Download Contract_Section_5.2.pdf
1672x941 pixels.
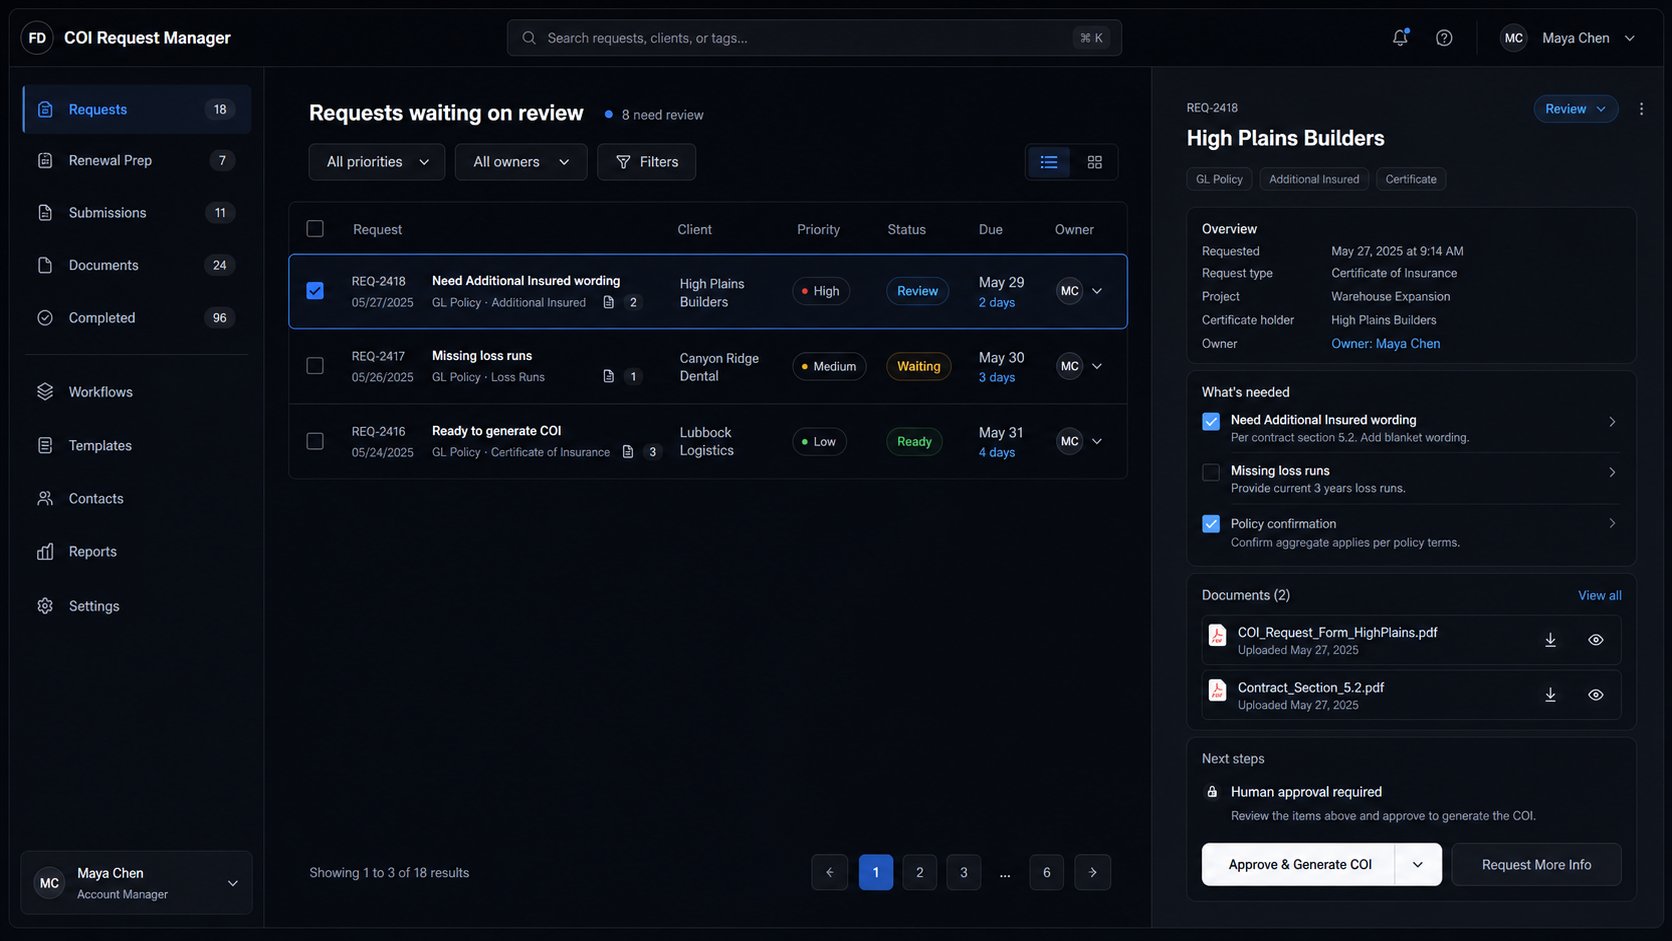point(1550,695)
